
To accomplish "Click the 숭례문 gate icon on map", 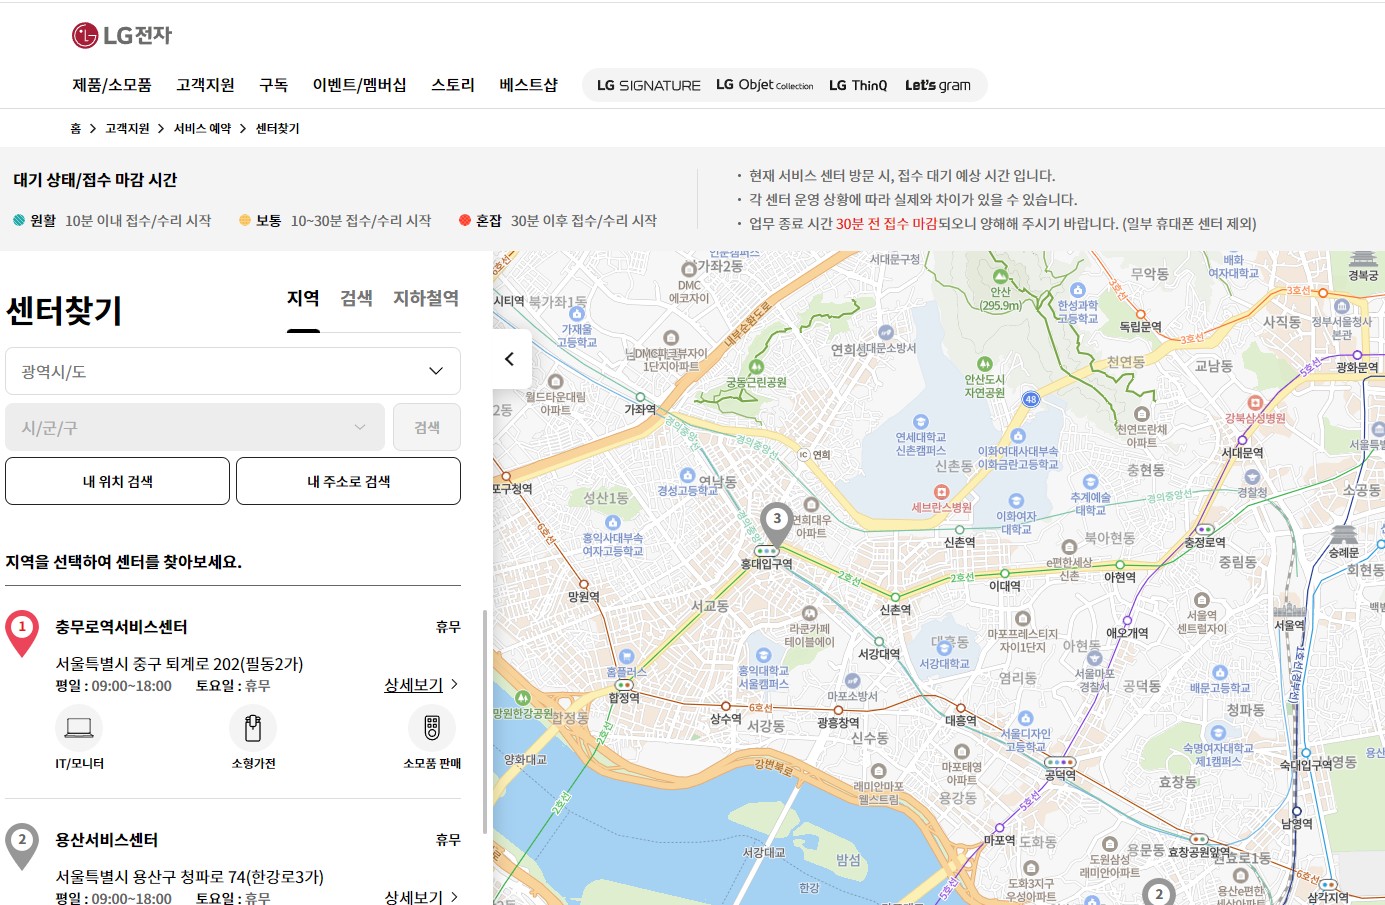I will pyautogui.click(x=1344, y=535).
